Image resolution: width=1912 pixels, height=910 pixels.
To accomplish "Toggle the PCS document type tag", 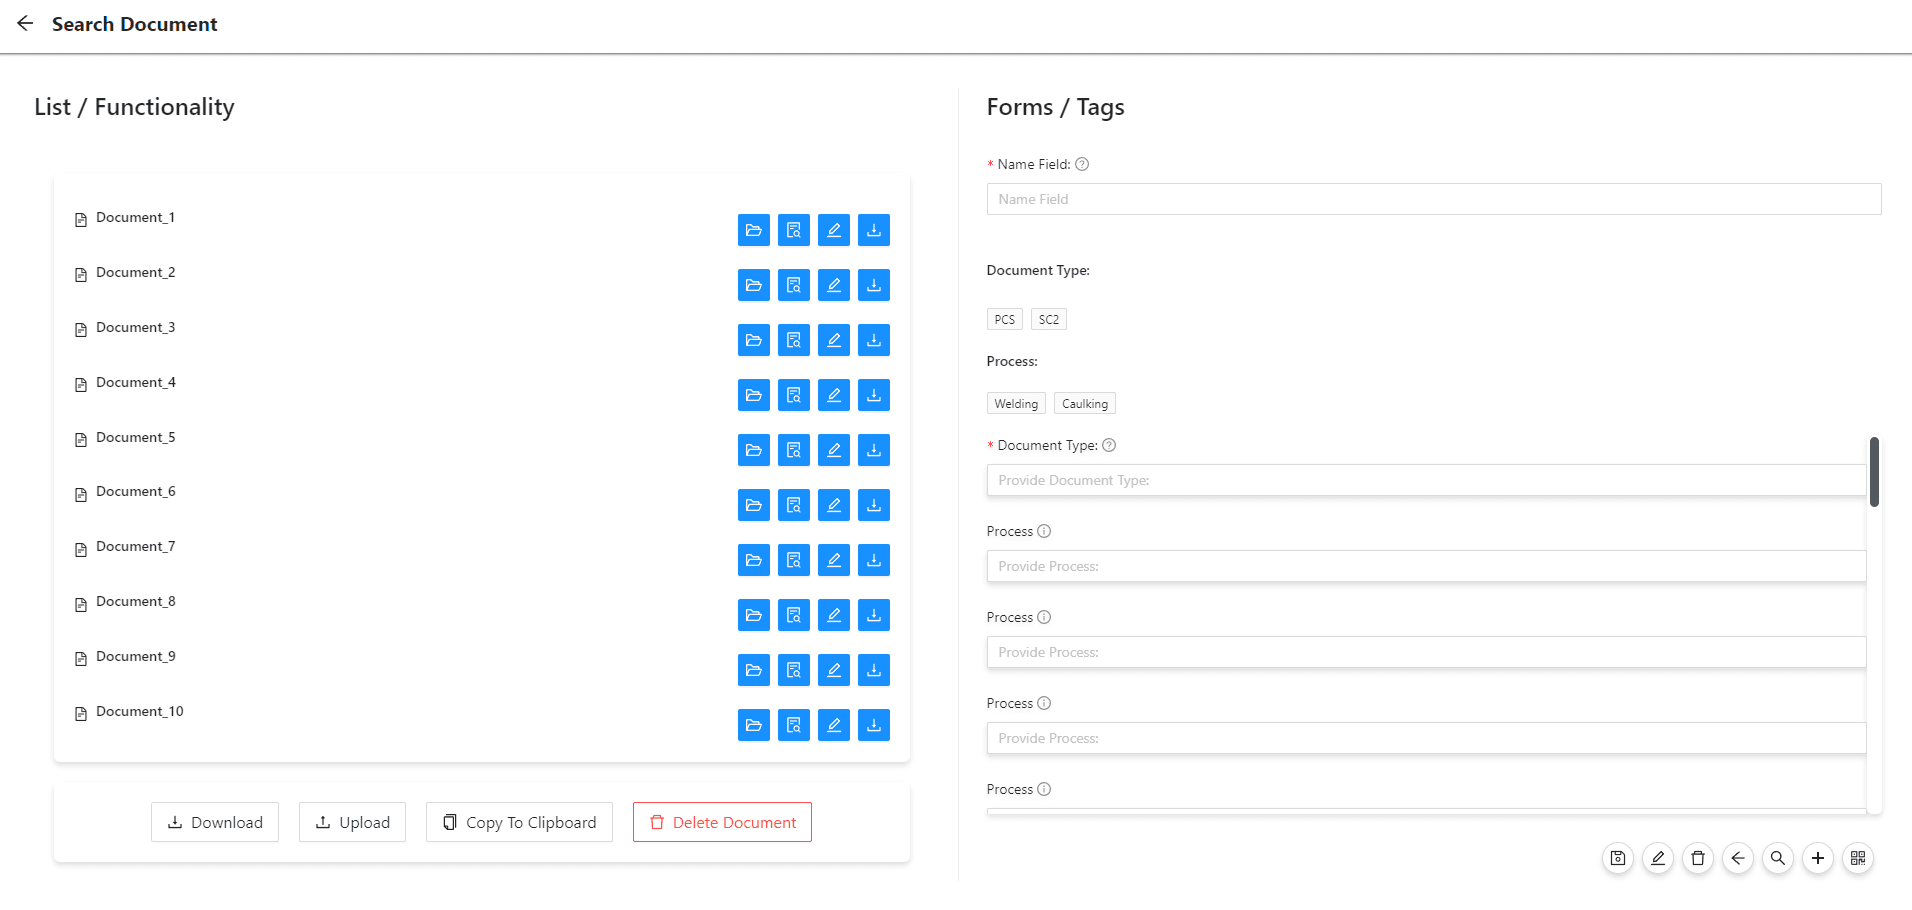I will point(1005,319).
